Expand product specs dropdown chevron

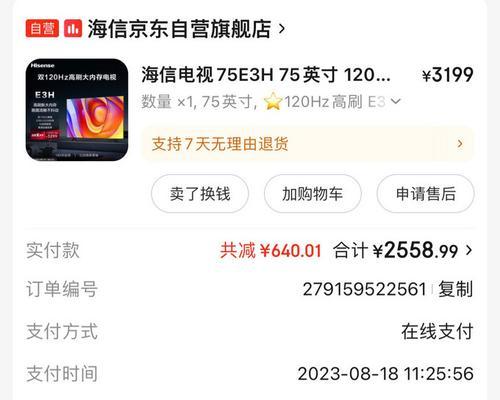[395, 101]
